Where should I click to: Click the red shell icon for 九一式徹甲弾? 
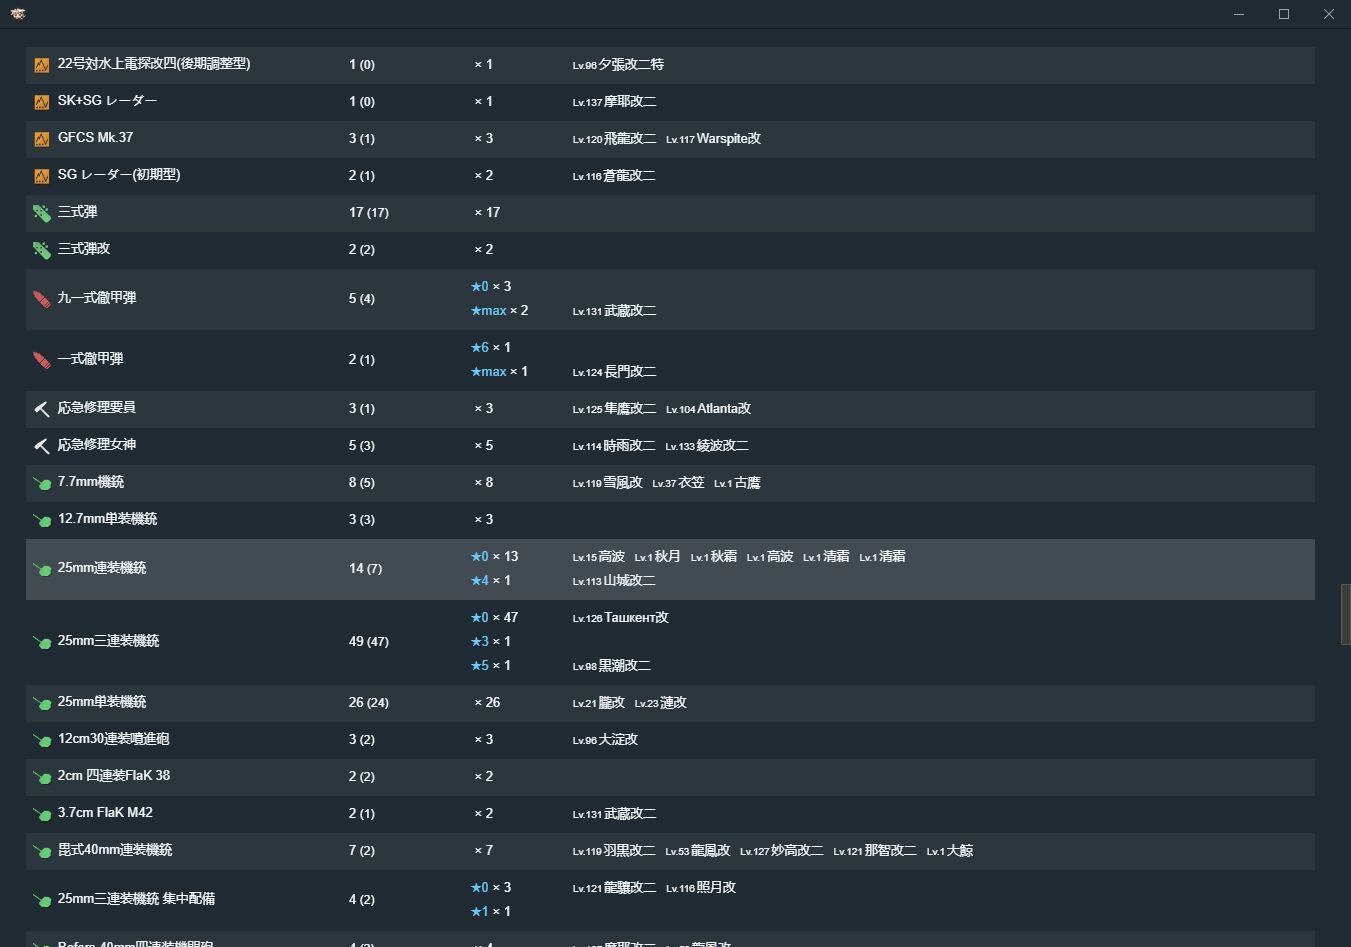pos(41,299)
